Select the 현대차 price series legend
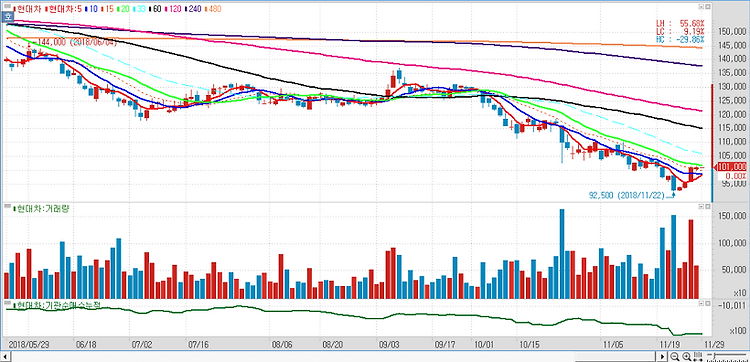The image size is (750, 362). 28,9
